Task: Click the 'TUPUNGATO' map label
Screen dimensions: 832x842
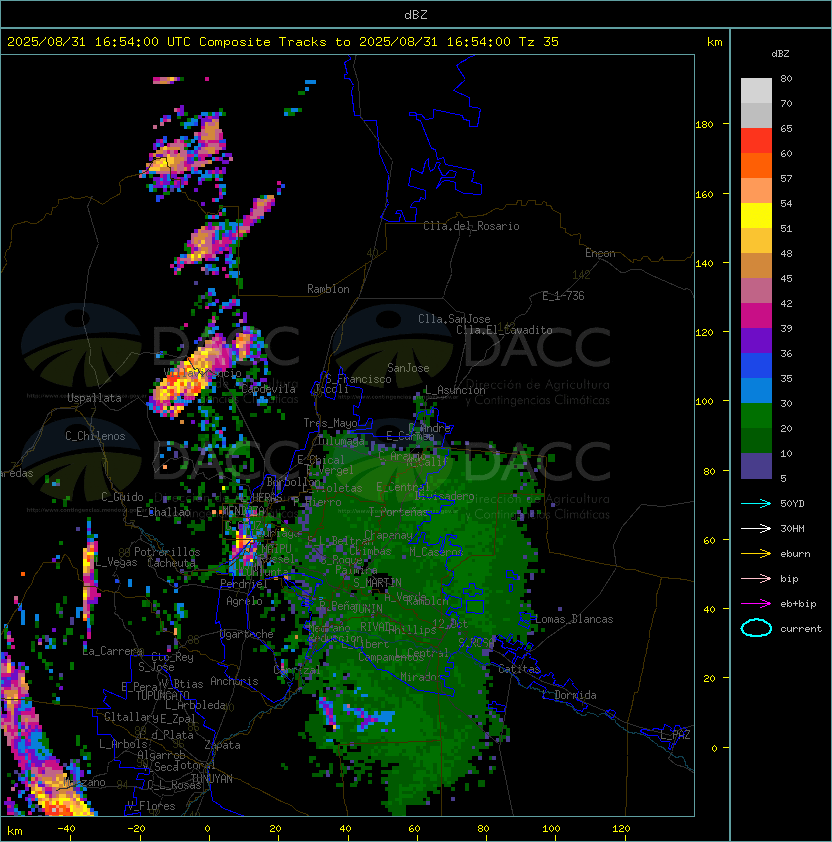Action: (162, 695)
